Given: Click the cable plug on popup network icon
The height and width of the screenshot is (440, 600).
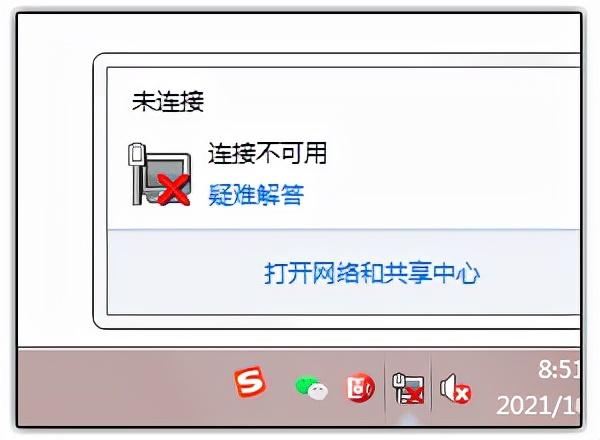Looking at the screenshot, I should [136, 155].
